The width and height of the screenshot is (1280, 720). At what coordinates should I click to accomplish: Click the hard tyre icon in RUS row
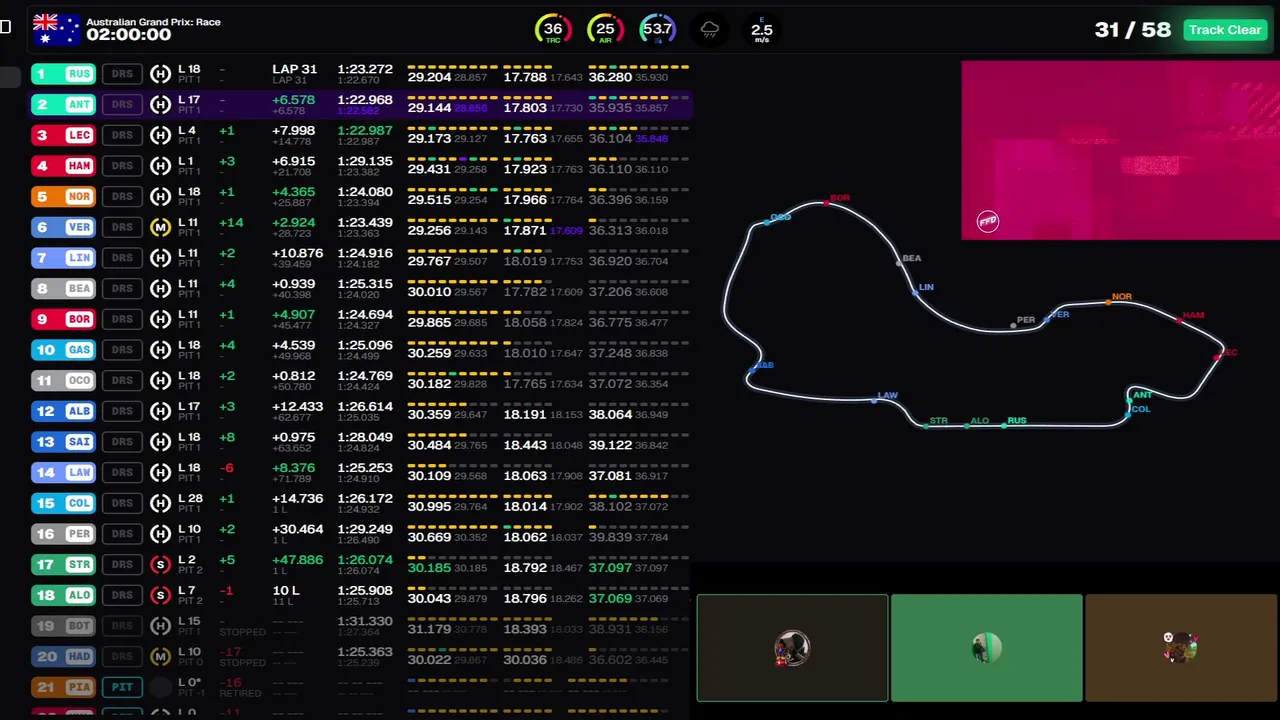pyautogui.click(x=160, y=74)
